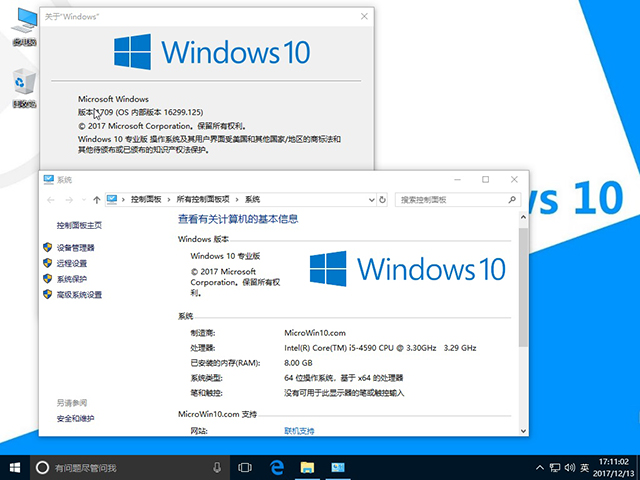Image resolution: width=640 pixels, height=480 pixels.
Task: Switch input language via the 英 indicator
Action: 585,467
